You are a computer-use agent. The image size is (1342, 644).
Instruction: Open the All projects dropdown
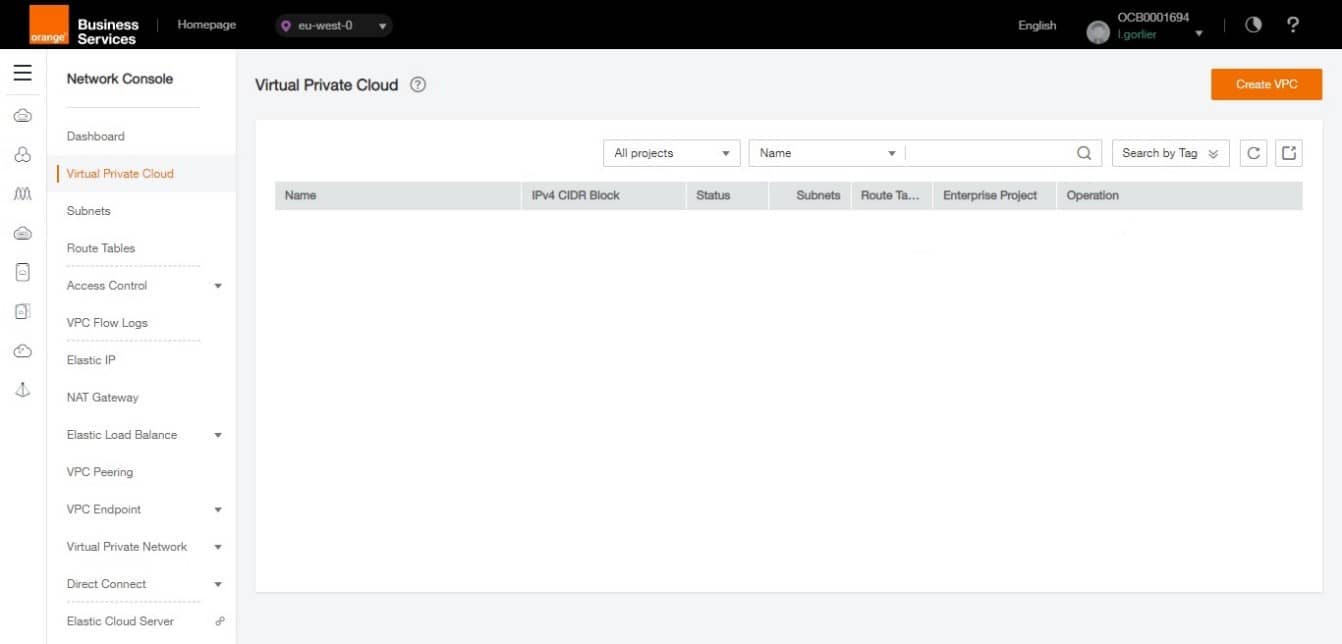672,153
